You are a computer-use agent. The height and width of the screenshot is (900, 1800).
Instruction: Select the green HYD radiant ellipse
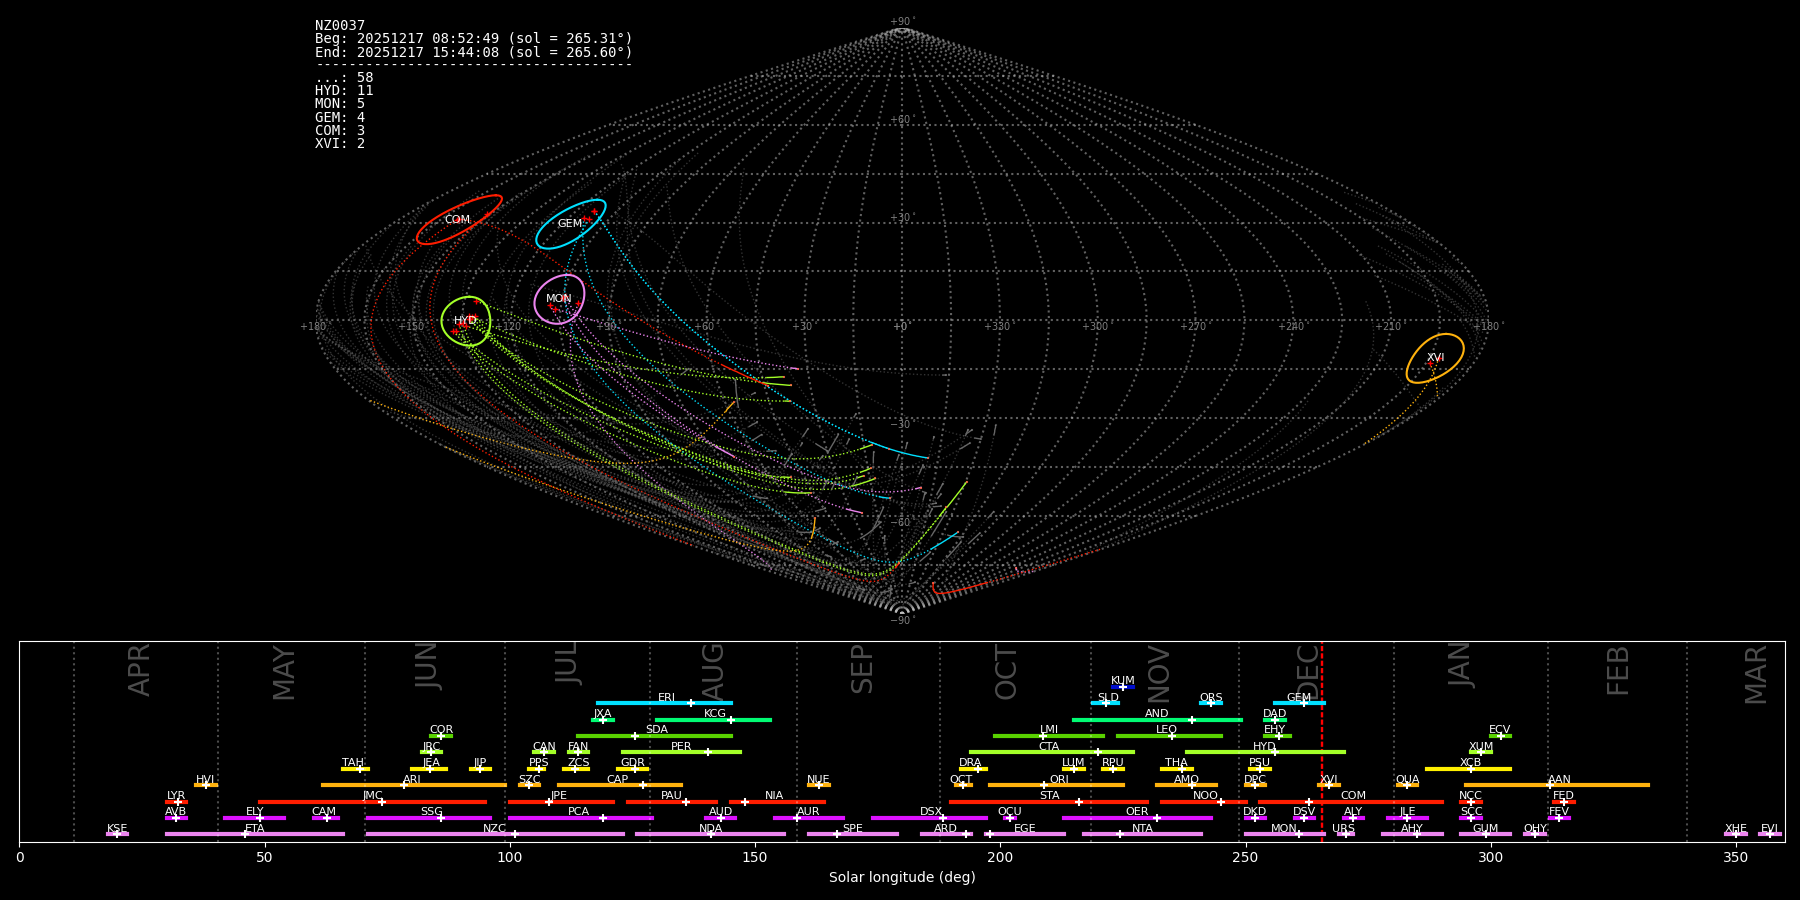pyautogui.click(x=466, y=321)
